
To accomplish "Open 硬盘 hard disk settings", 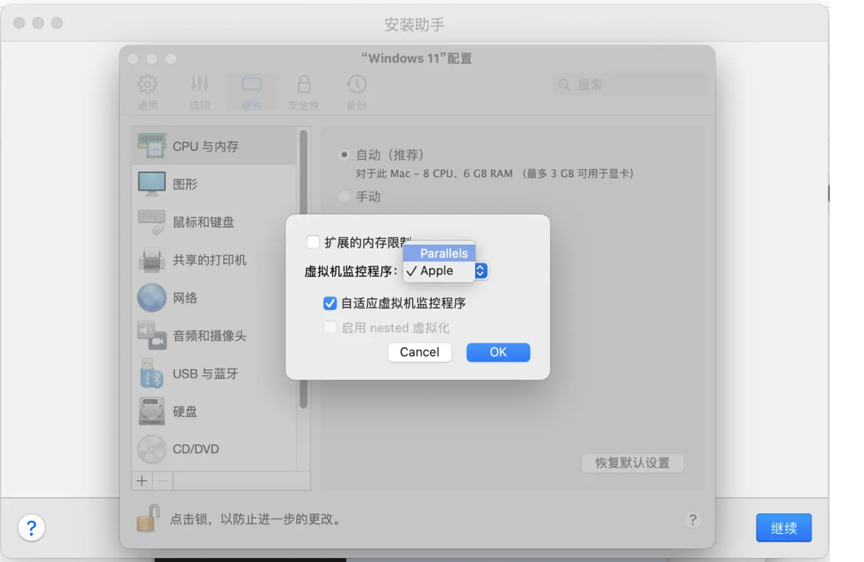I will [x=184, y=411].
